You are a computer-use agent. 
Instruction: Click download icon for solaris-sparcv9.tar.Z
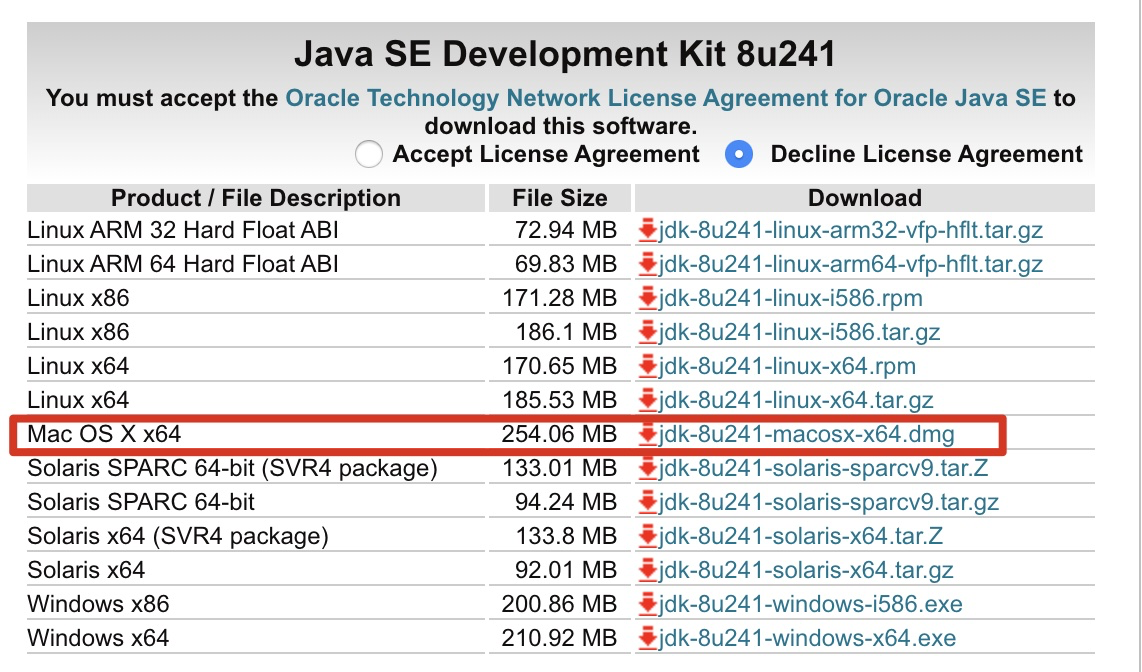(647, 468)
